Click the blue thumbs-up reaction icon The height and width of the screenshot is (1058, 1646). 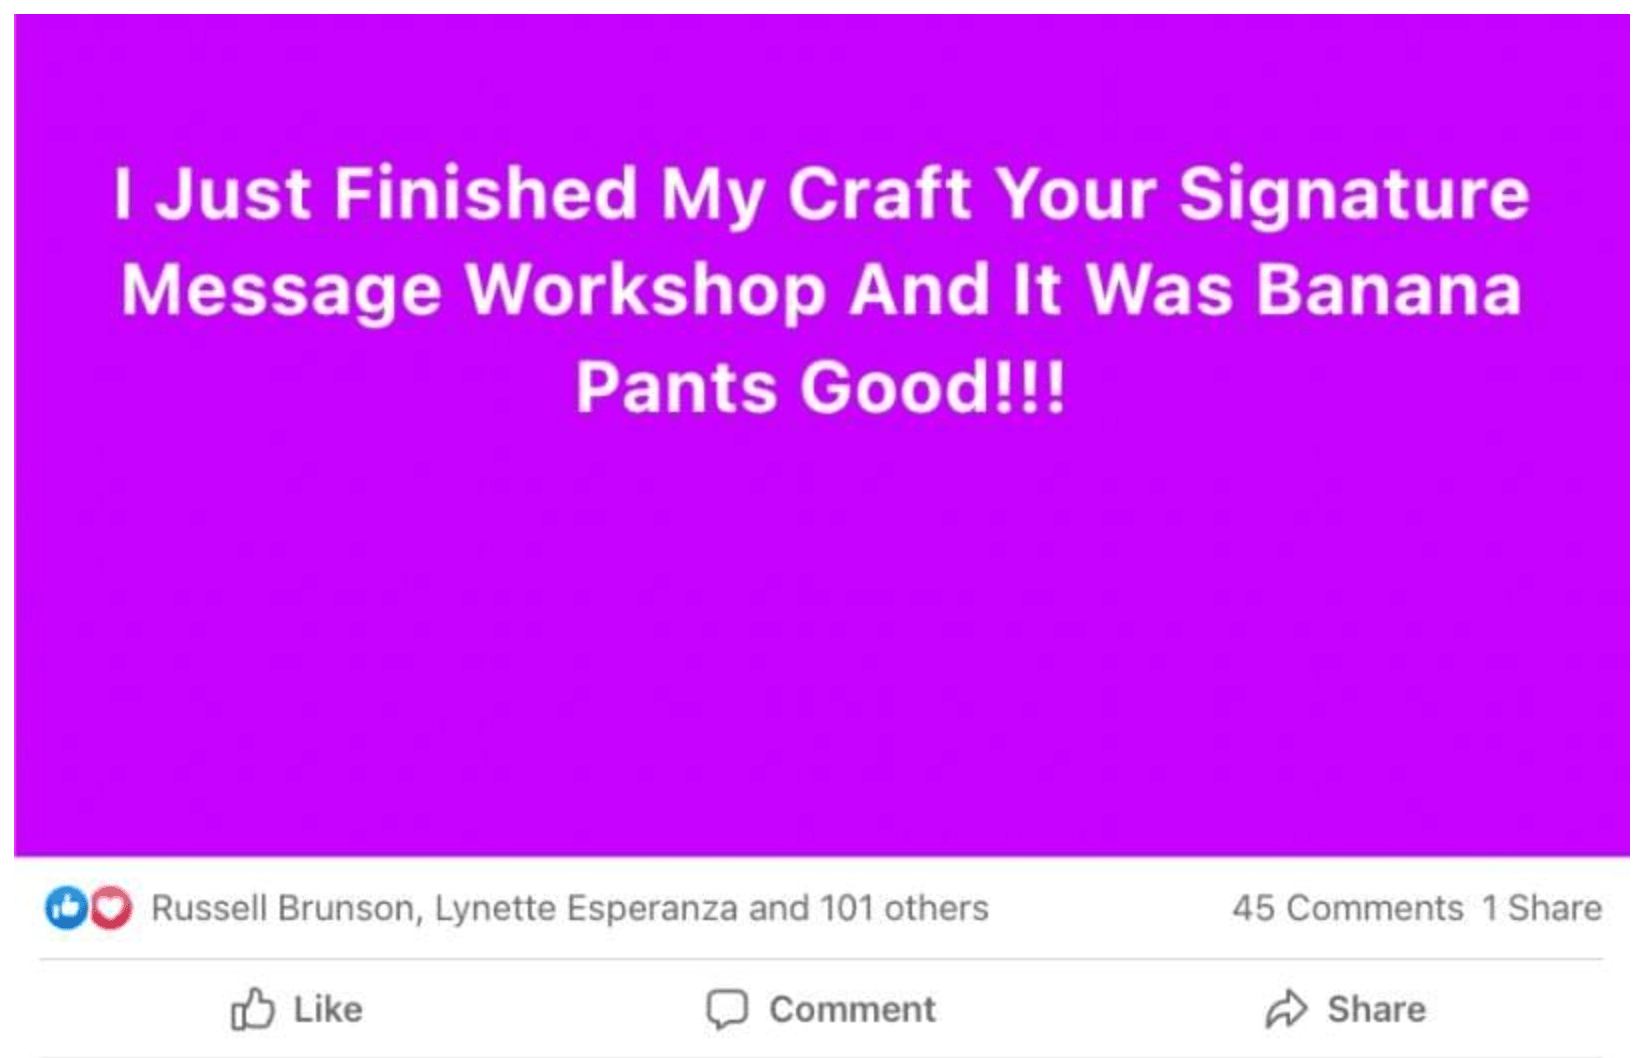click(x=66, y=908)
